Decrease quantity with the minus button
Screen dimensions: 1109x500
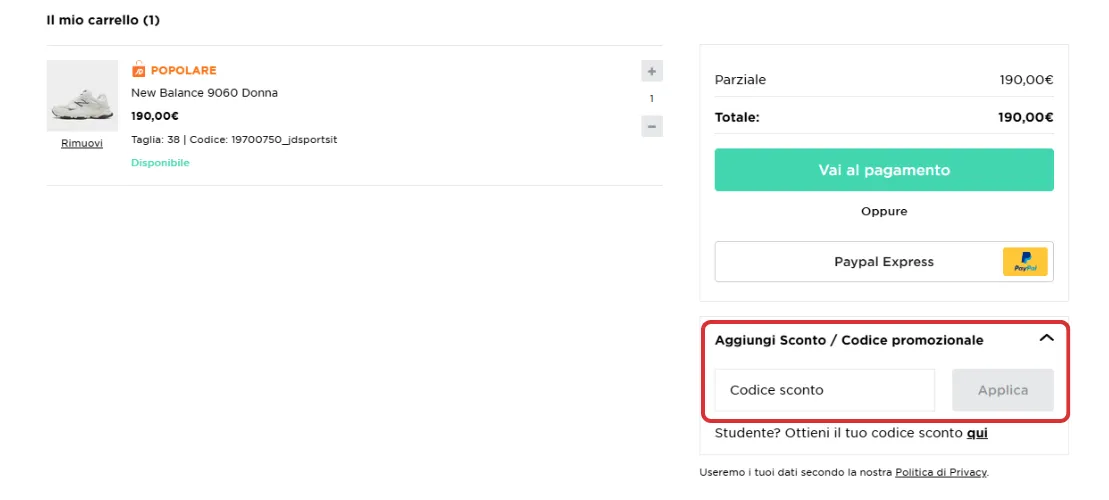pyautogui.click(x=652, y=126)
